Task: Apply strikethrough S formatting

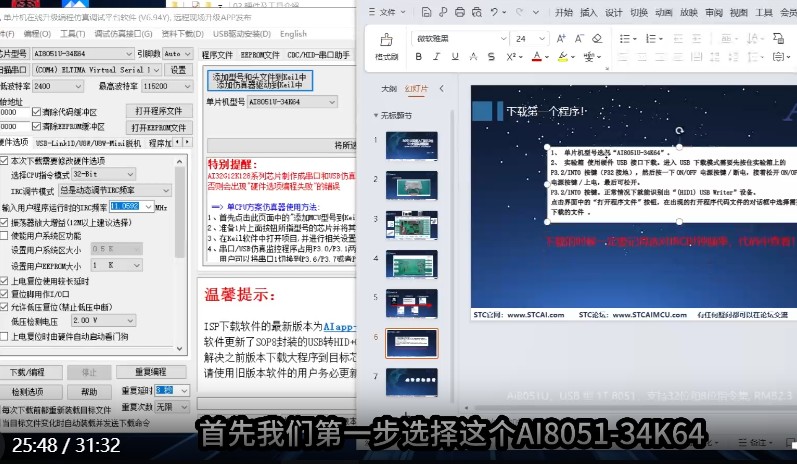Action: (x=491, y=56)
